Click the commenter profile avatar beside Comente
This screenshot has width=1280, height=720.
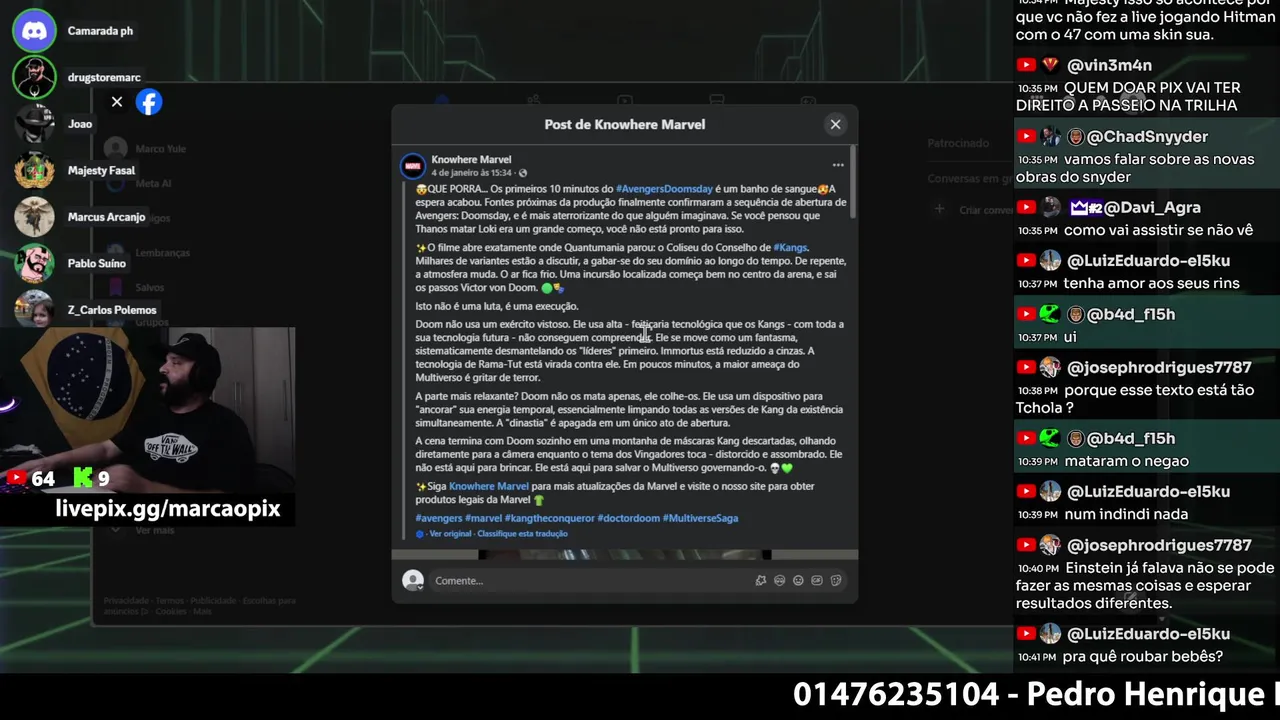pyautogui.click(x=413, y=580)
